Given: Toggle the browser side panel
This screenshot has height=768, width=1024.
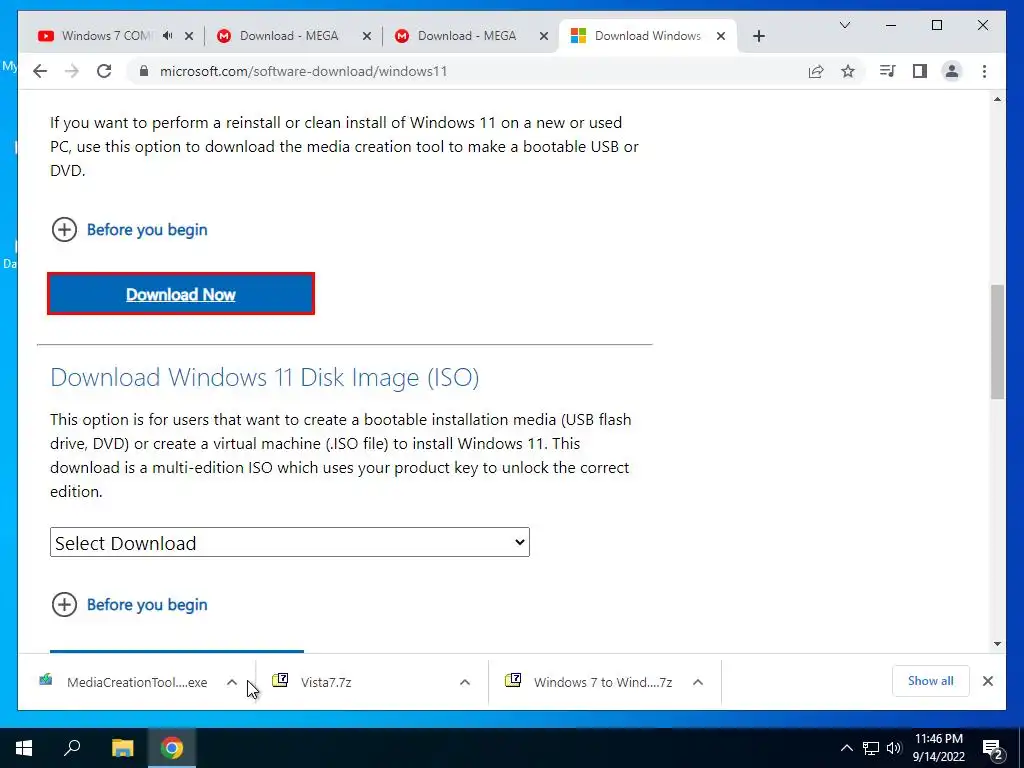Looking at the screenshot, I should coord(920,71).
